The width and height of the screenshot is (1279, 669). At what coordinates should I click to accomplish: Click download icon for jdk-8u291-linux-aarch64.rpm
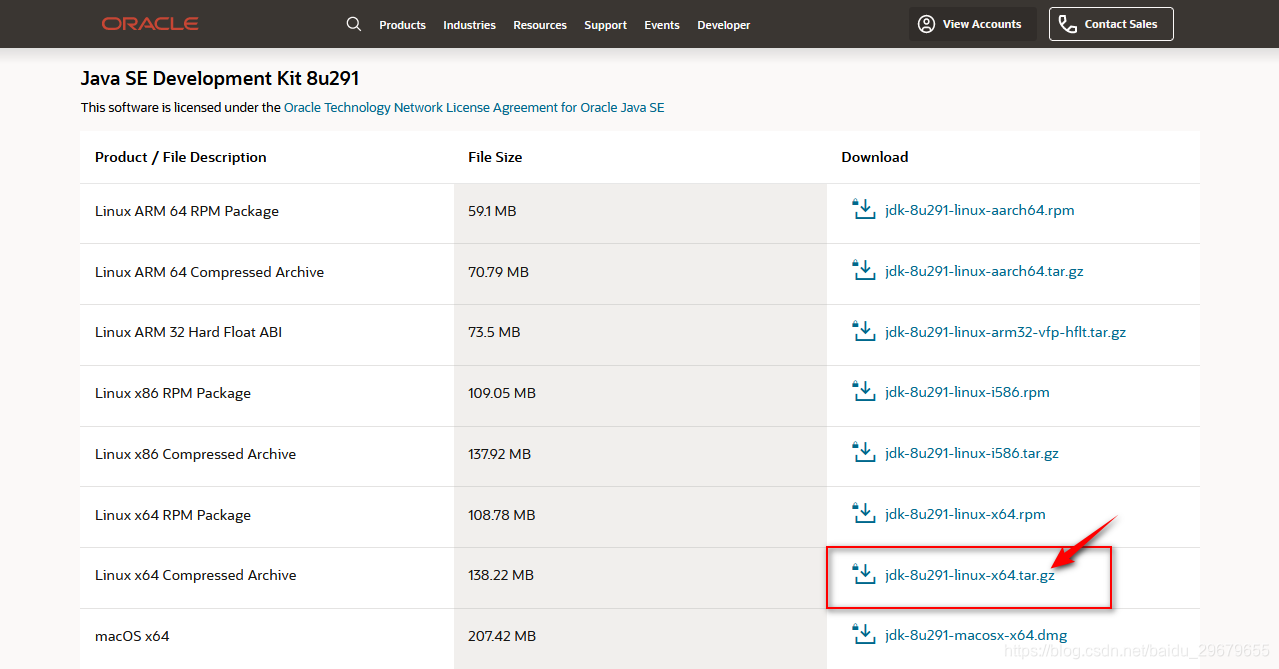863,209
